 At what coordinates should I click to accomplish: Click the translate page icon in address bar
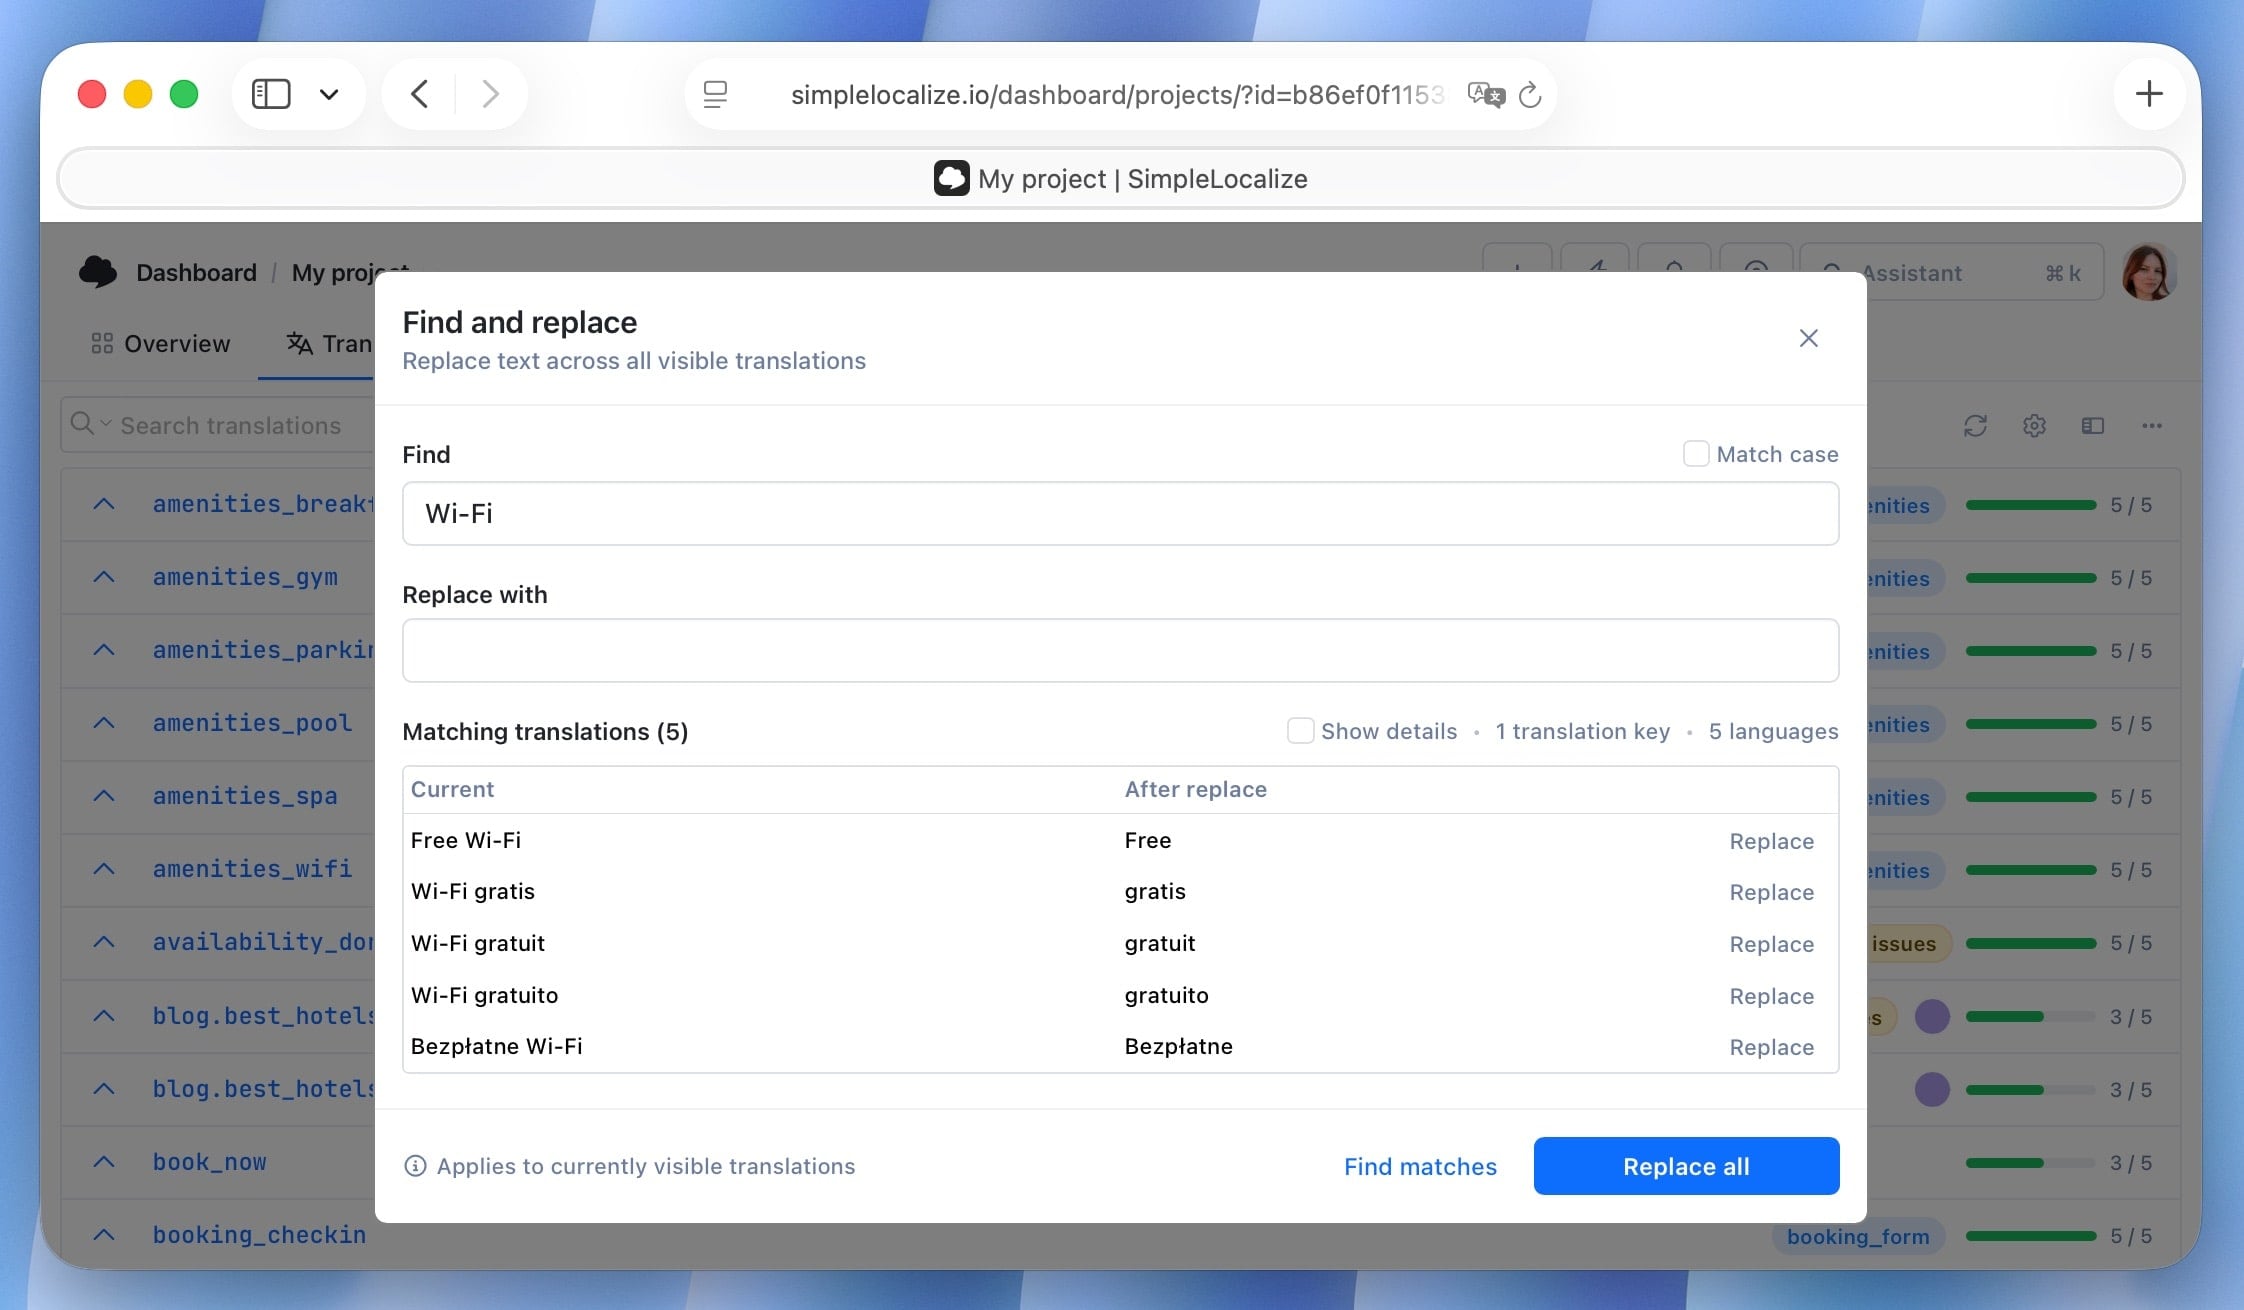(x=1485, y=94)
